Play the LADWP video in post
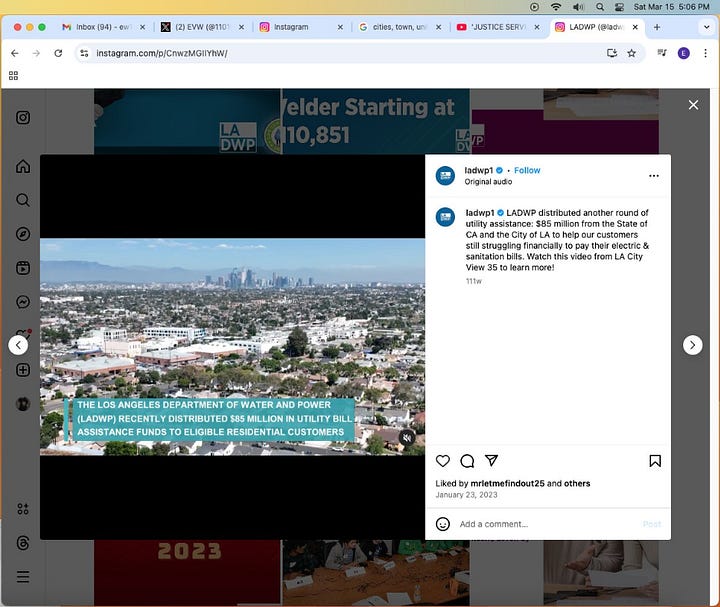Image resolution: width=720 pixels, height=607 pixels. 232,347
